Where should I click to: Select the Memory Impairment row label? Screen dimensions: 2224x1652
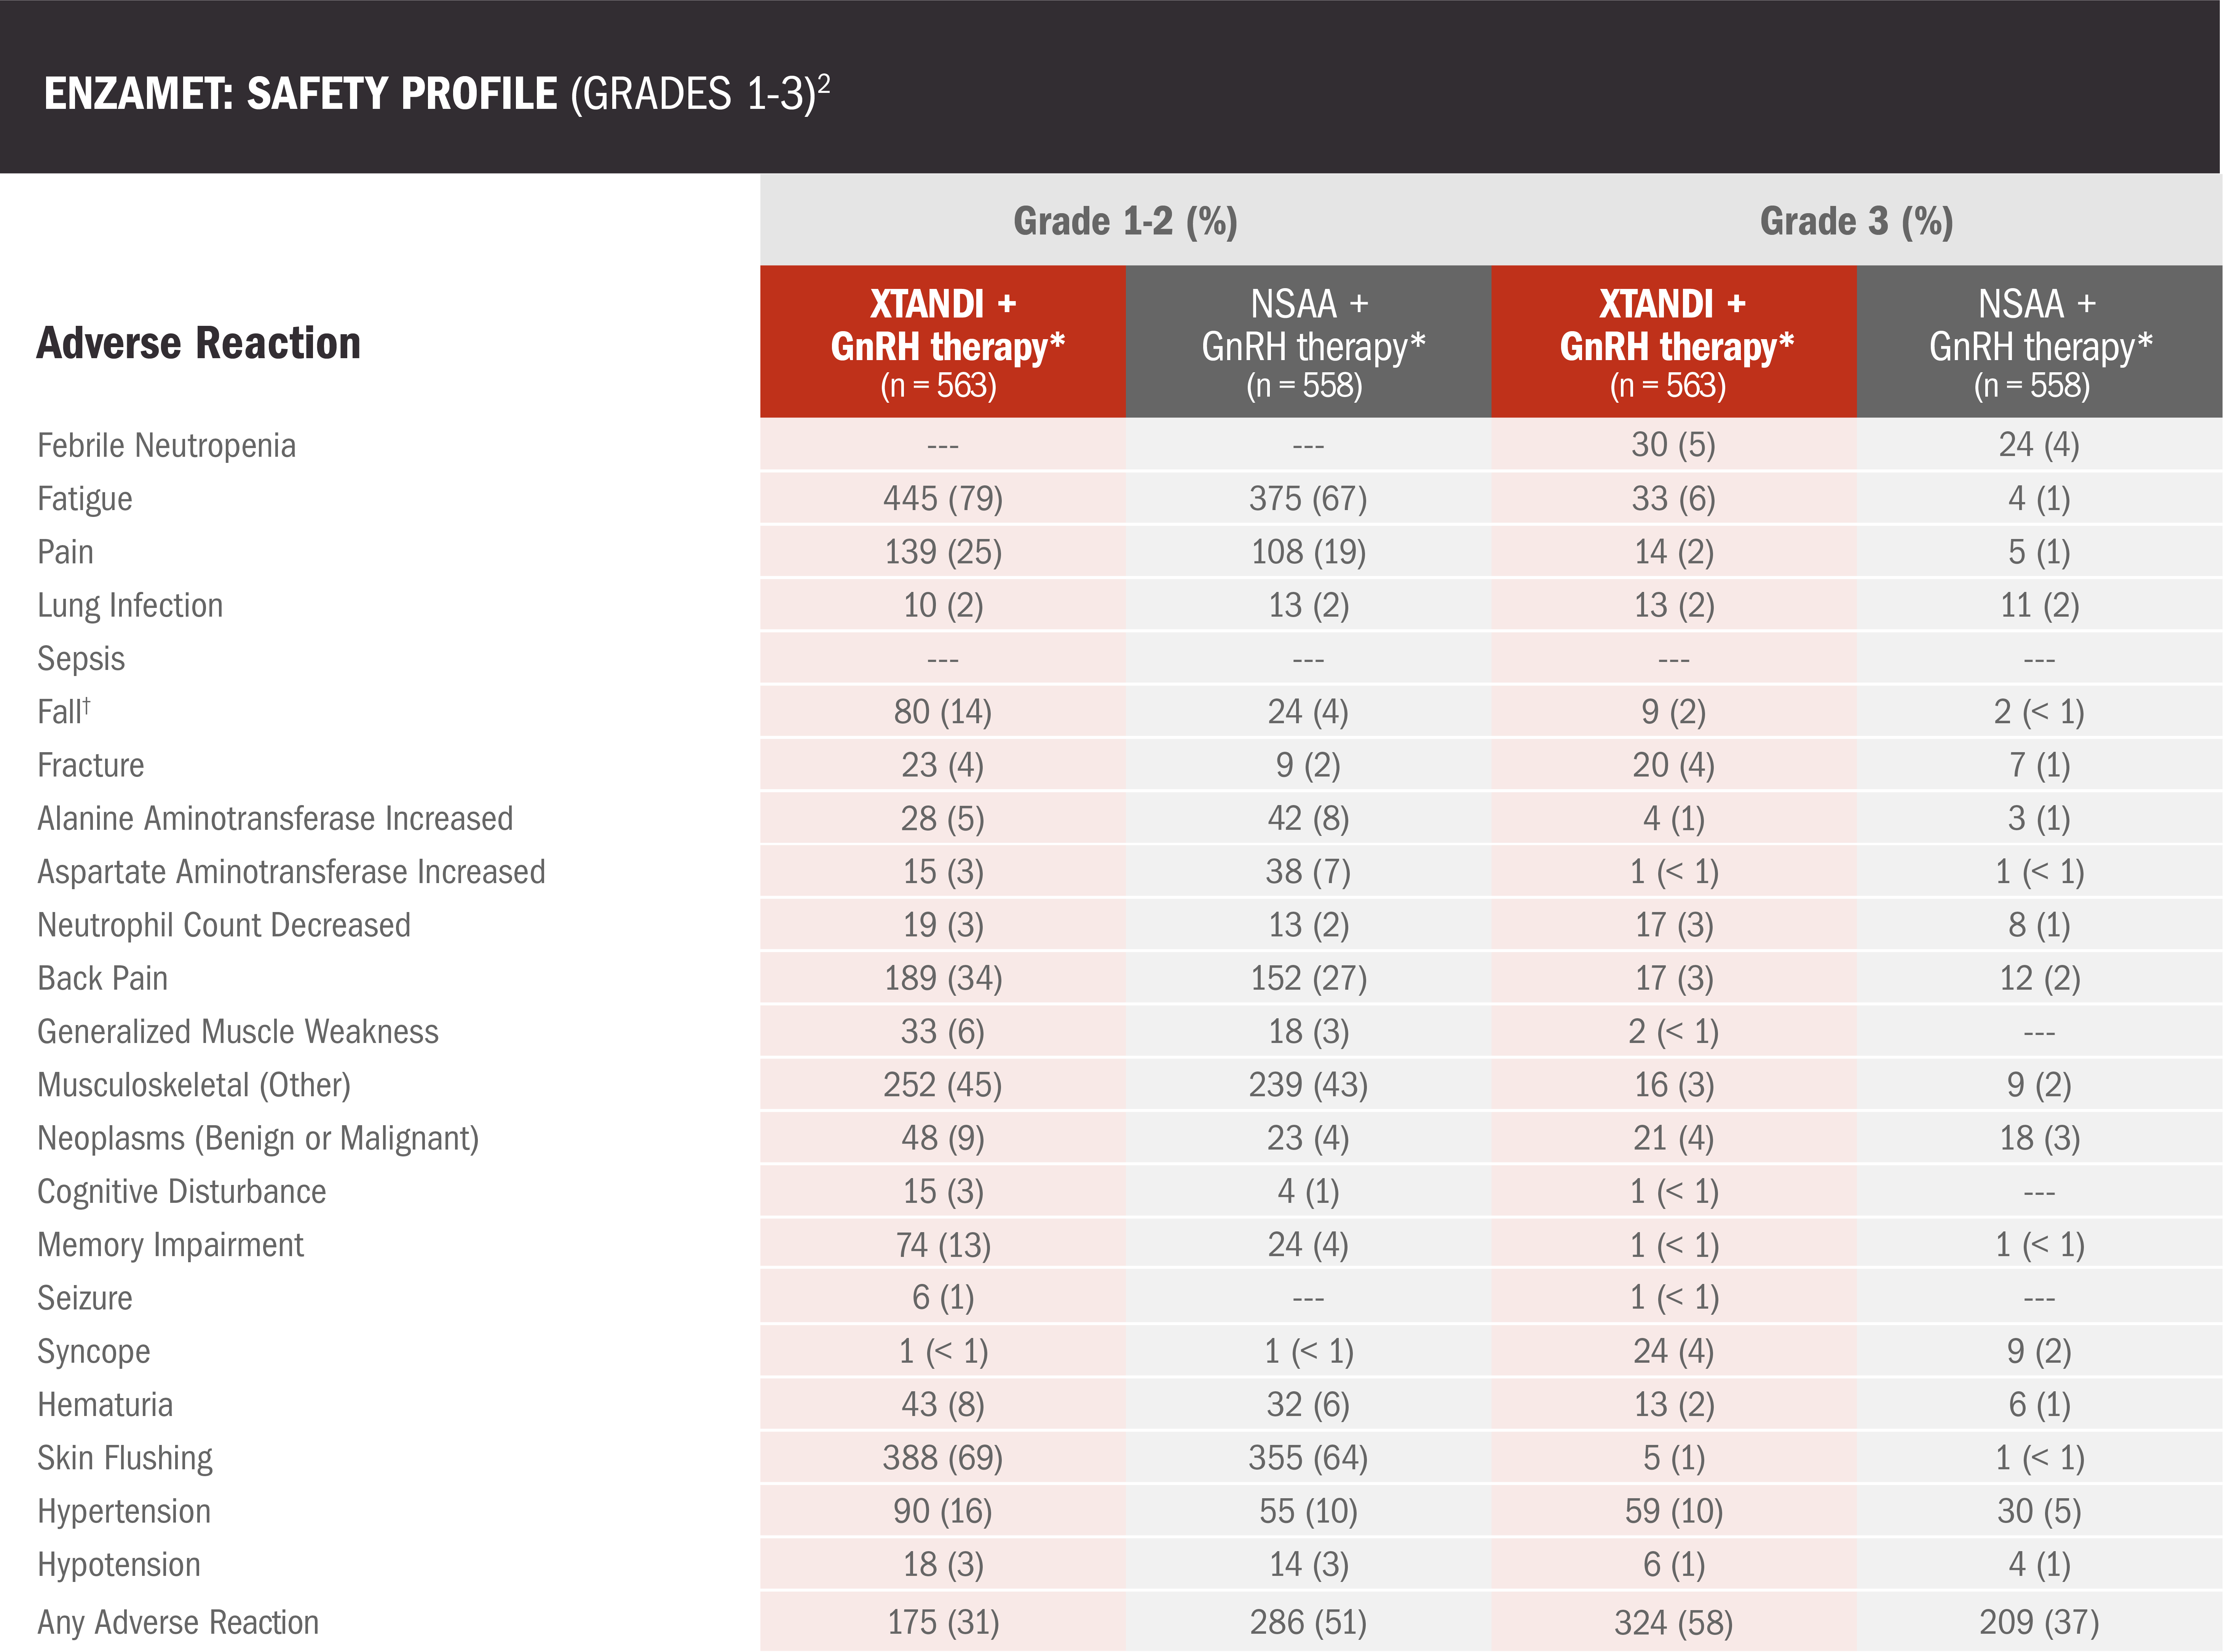point(170,1245)
